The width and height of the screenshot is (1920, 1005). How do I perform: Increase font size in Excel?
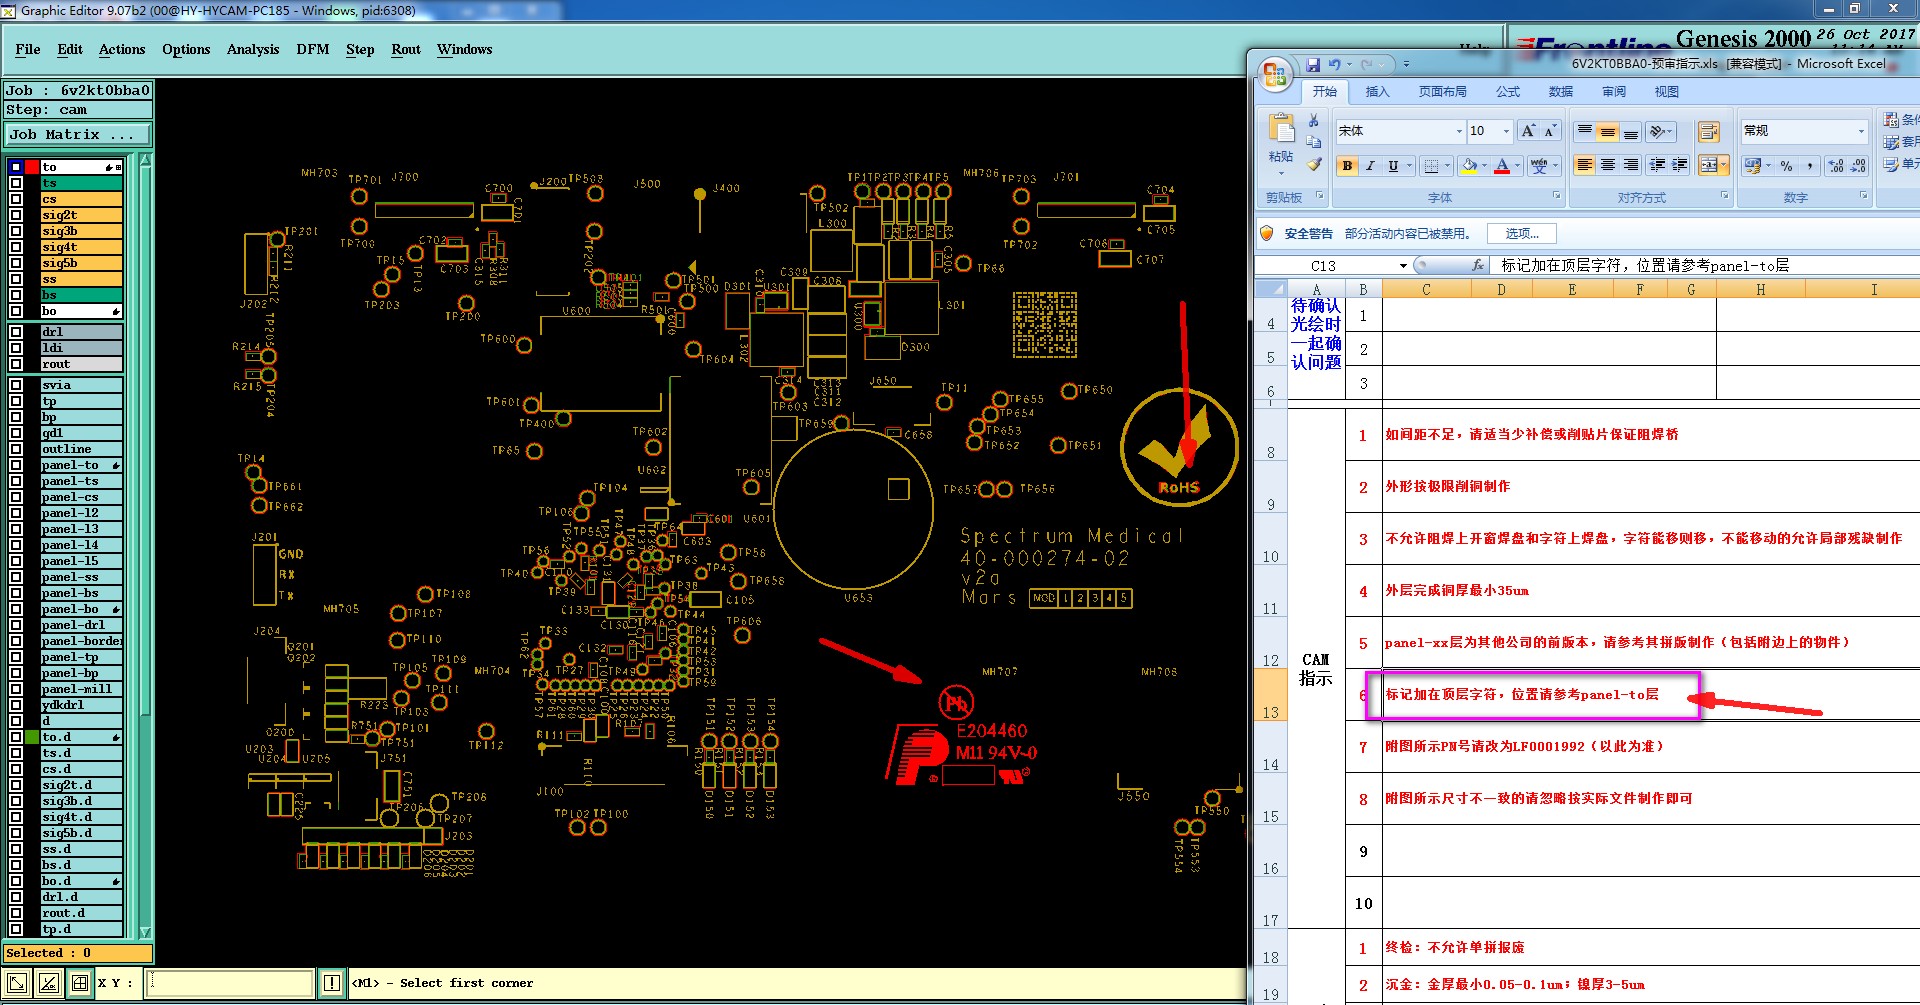(1528, 131)
